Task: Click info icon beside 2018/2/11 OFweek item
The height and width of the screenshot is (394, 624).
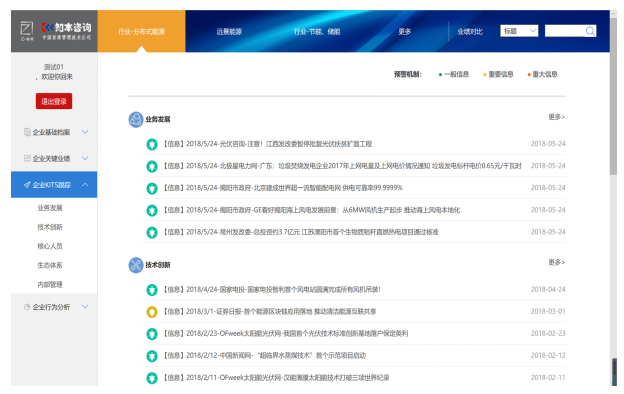Action: pos(152,378)
